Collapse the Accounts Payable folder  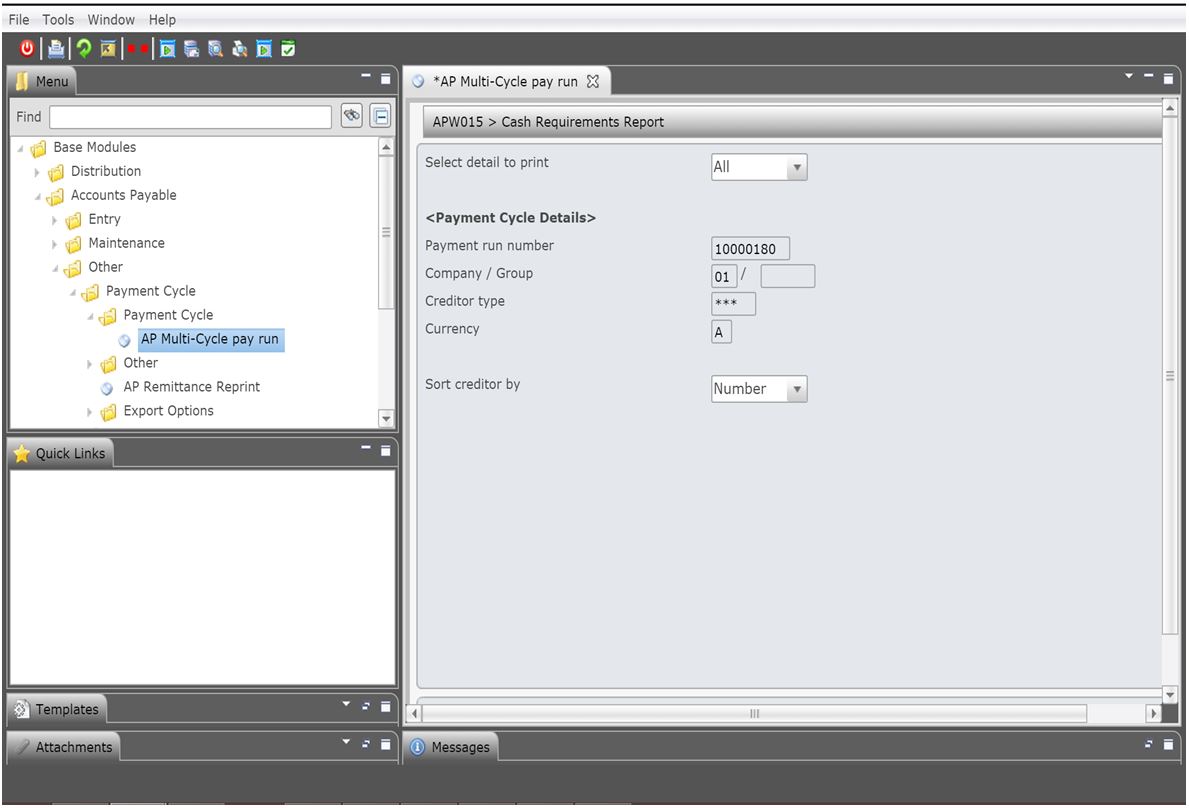point(37,196)
